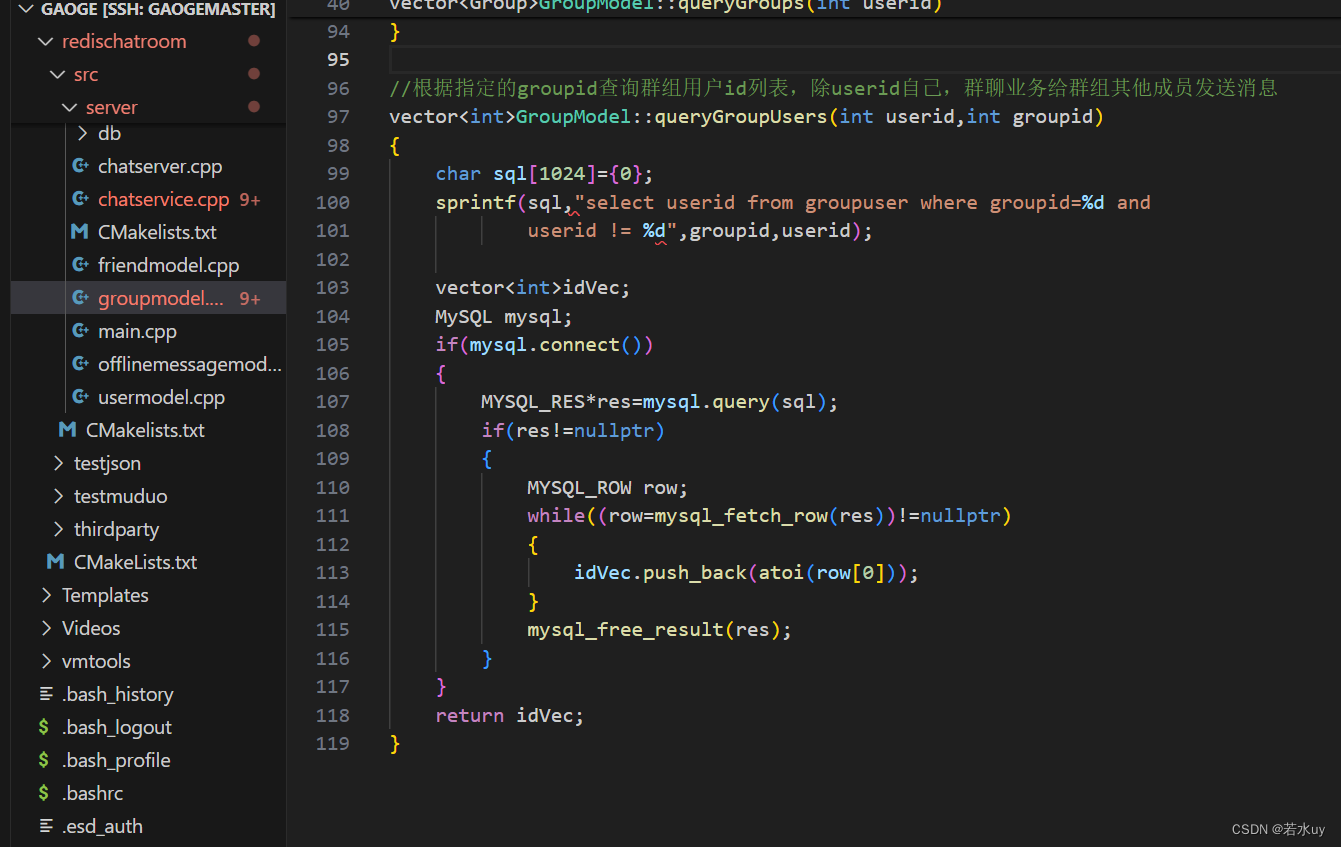Screen dimensions: 1341x847
Task: Collapse the GAOGE SSH root folder chevron
Action: (26, 9)
